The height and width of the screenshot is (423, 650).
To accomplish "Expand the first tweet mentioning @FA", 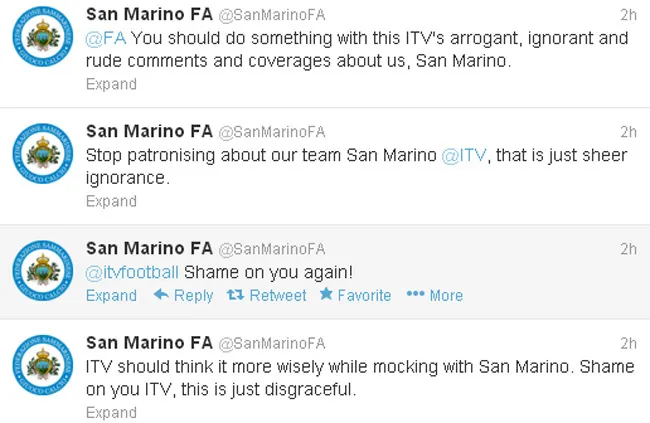I will click(x=111, y=84).
